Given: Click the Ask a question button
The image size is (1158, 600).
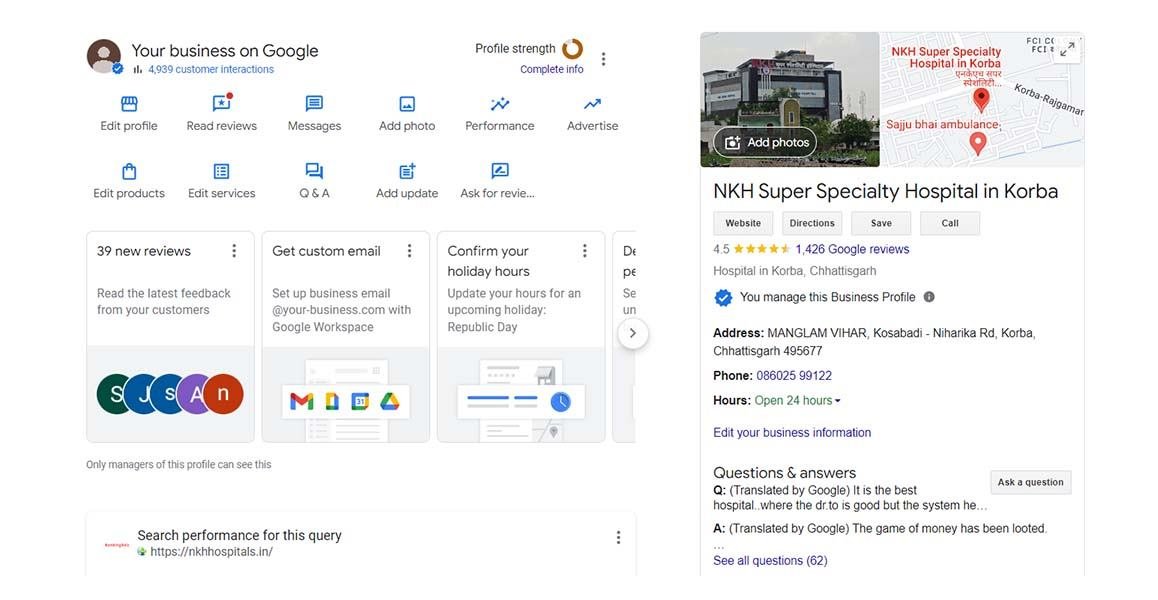Looking at the screenshot, I should [x=1031, y=483].
